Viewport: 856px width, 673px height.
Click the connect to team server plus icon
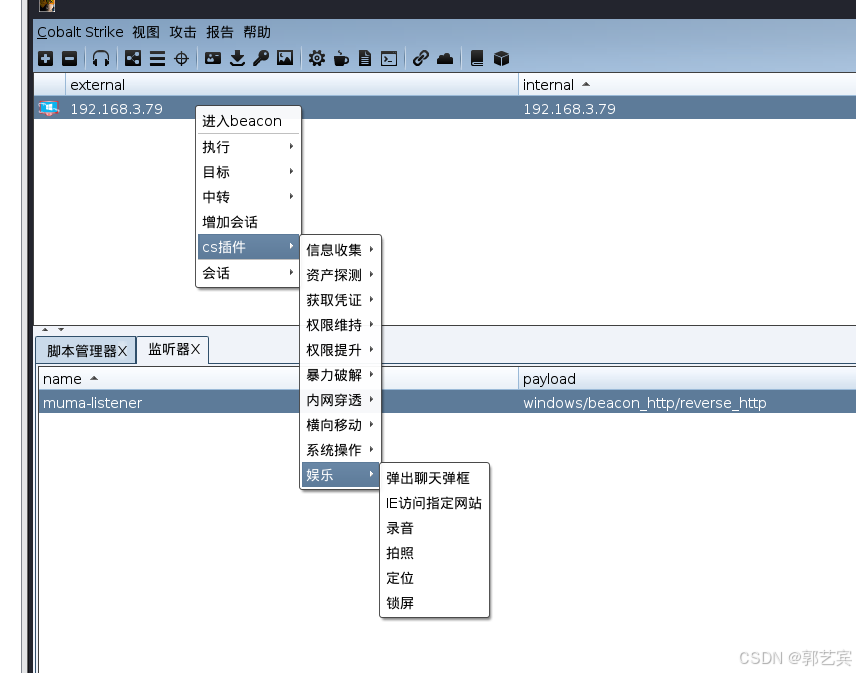pos(46,58)
